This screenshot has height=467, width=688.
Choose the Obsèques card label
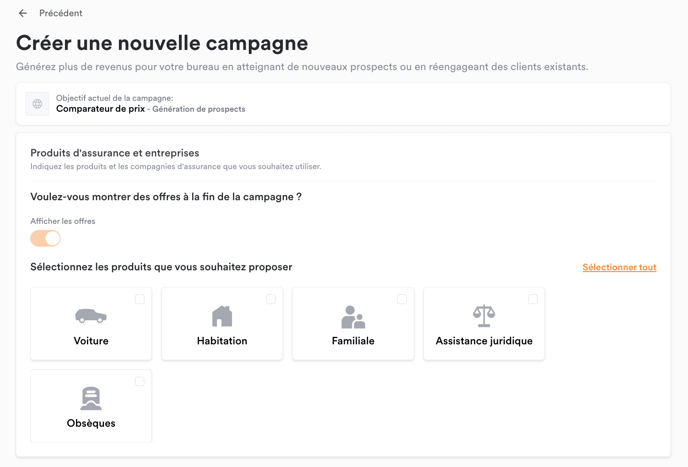coord(91,423)
